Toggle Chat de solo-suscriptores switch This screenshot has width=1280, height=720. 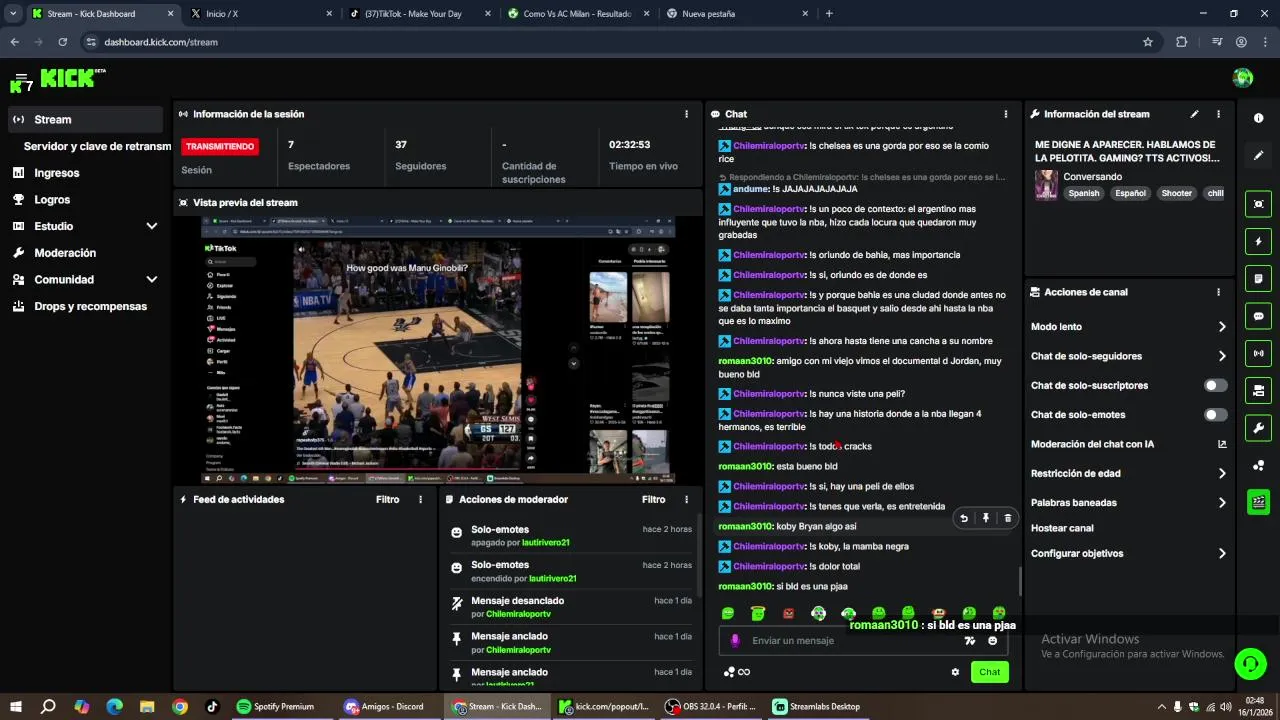[x=1216, y=385]
